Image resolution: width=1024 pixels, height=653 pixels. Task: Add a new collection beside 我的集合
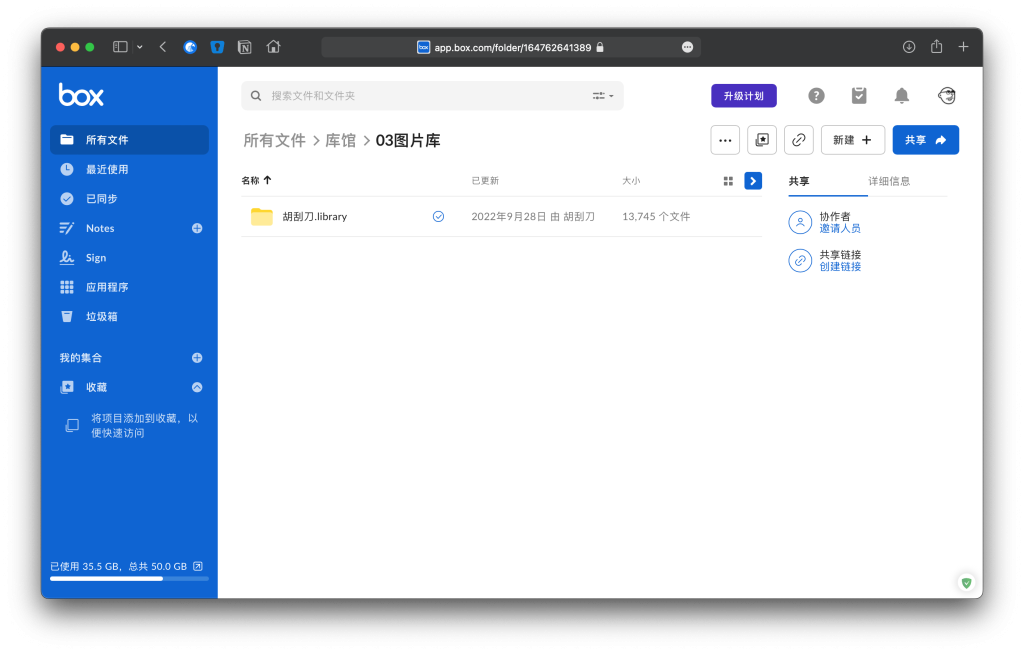click(x=197, y=358)
